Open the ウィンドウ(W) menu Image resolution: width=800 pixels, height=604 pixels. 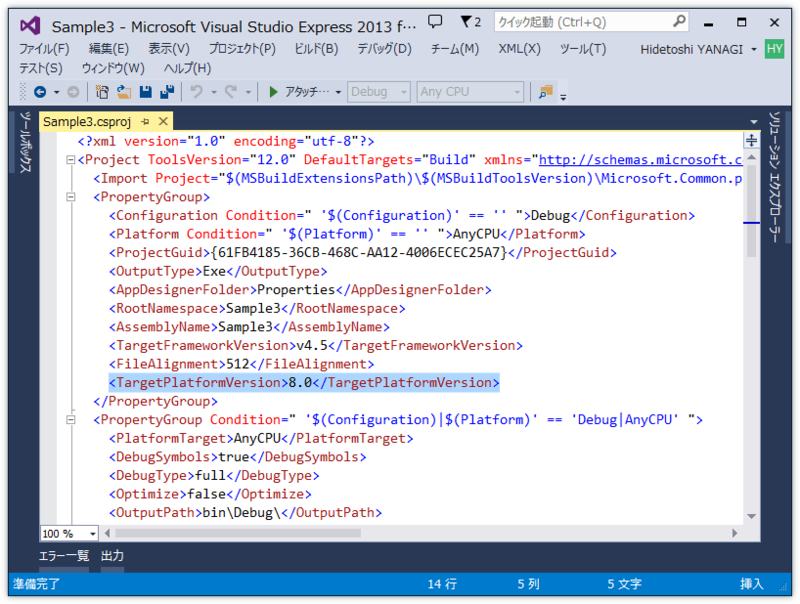click(113, 68)
